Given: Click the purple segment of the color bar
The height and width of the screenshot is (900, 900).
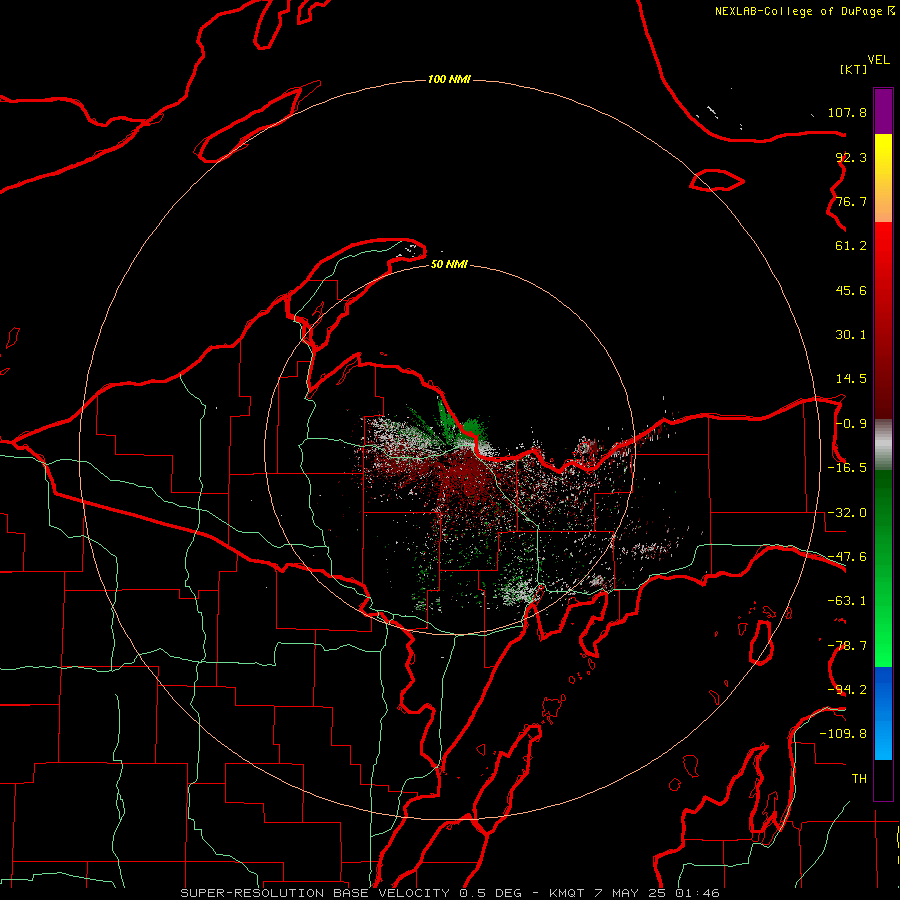Looking at the screenshot, I should [883, 111].
